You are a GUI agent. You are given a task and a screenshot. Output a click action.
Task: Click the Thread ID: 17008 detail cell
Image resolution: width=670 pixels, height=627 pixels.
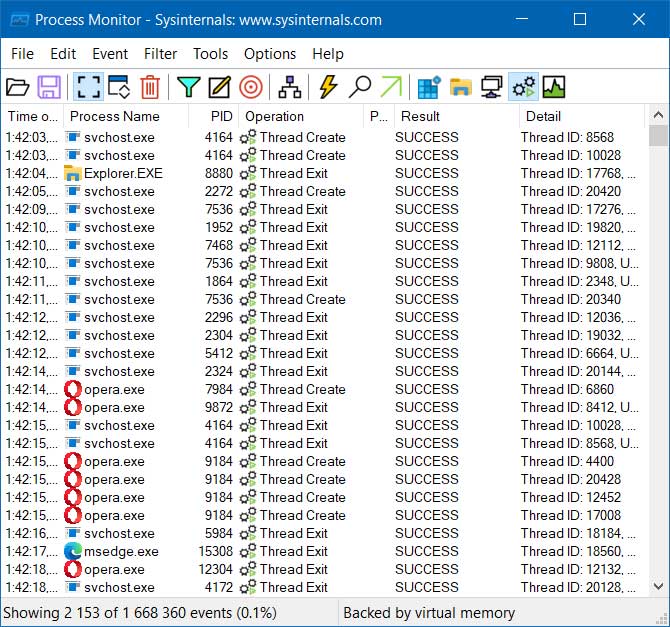570,515
